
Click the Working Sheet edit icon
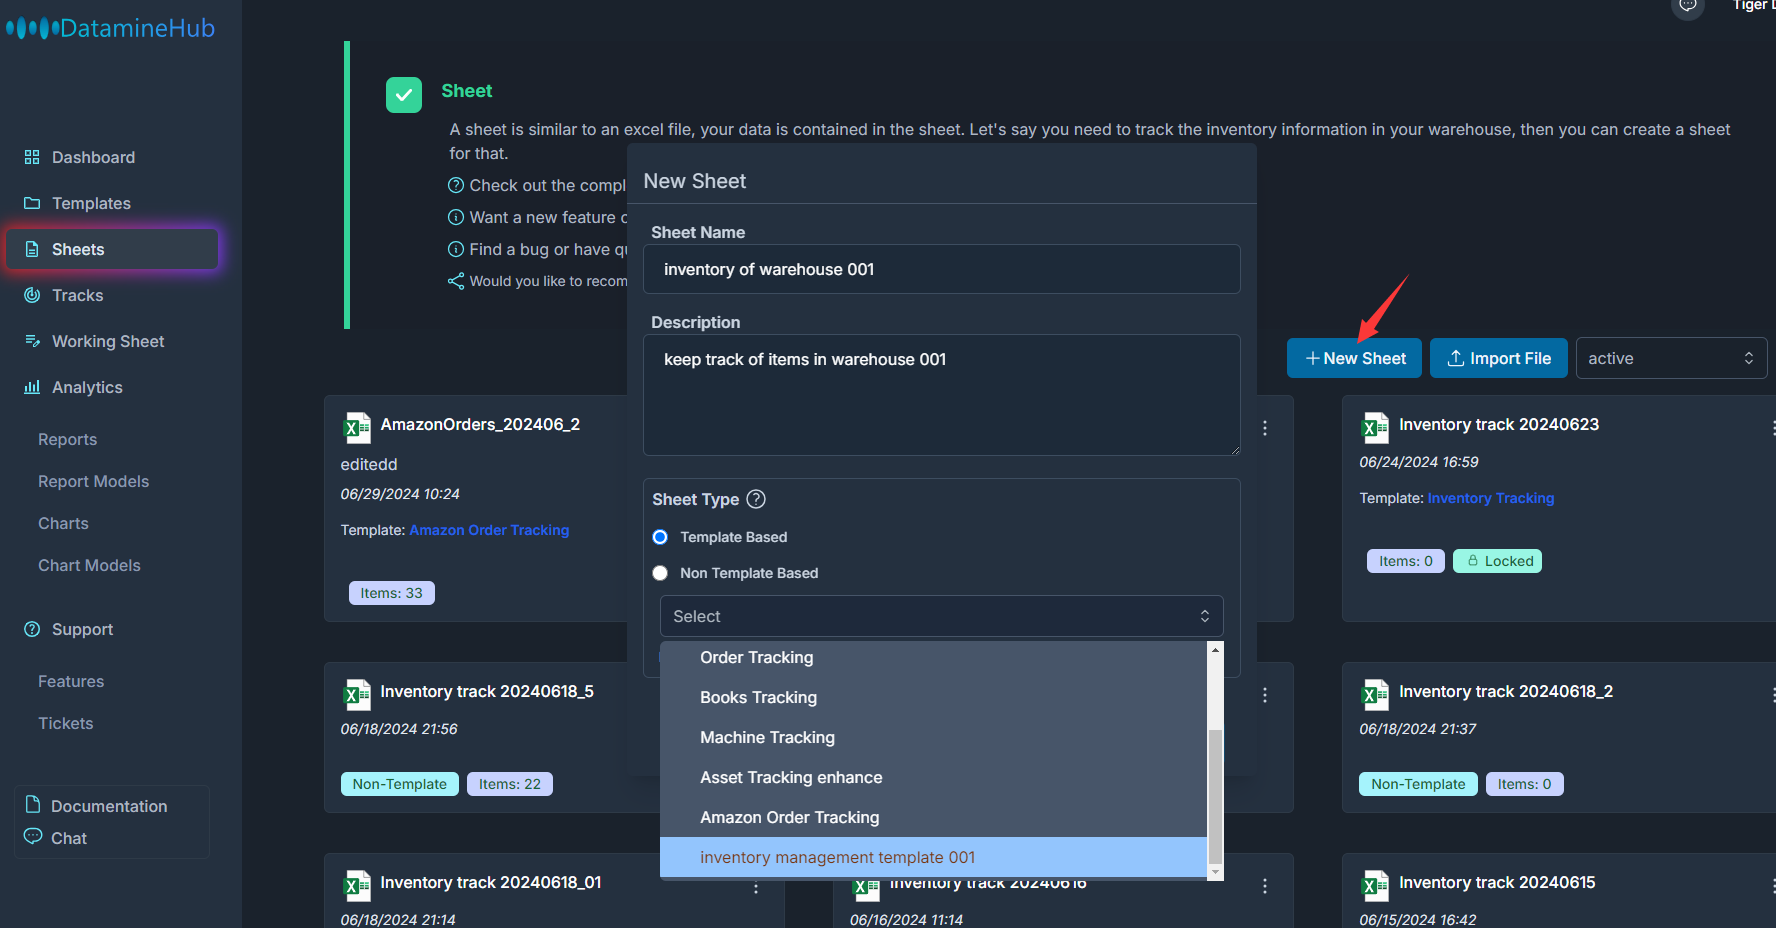(32, 341)
